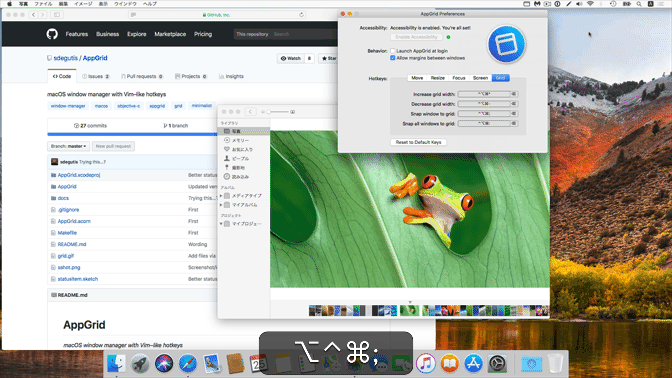Screen dimensions: 672x378
Task: Click the Wi-Fi icon in the menu bar
Action: (x=590, y=4)
